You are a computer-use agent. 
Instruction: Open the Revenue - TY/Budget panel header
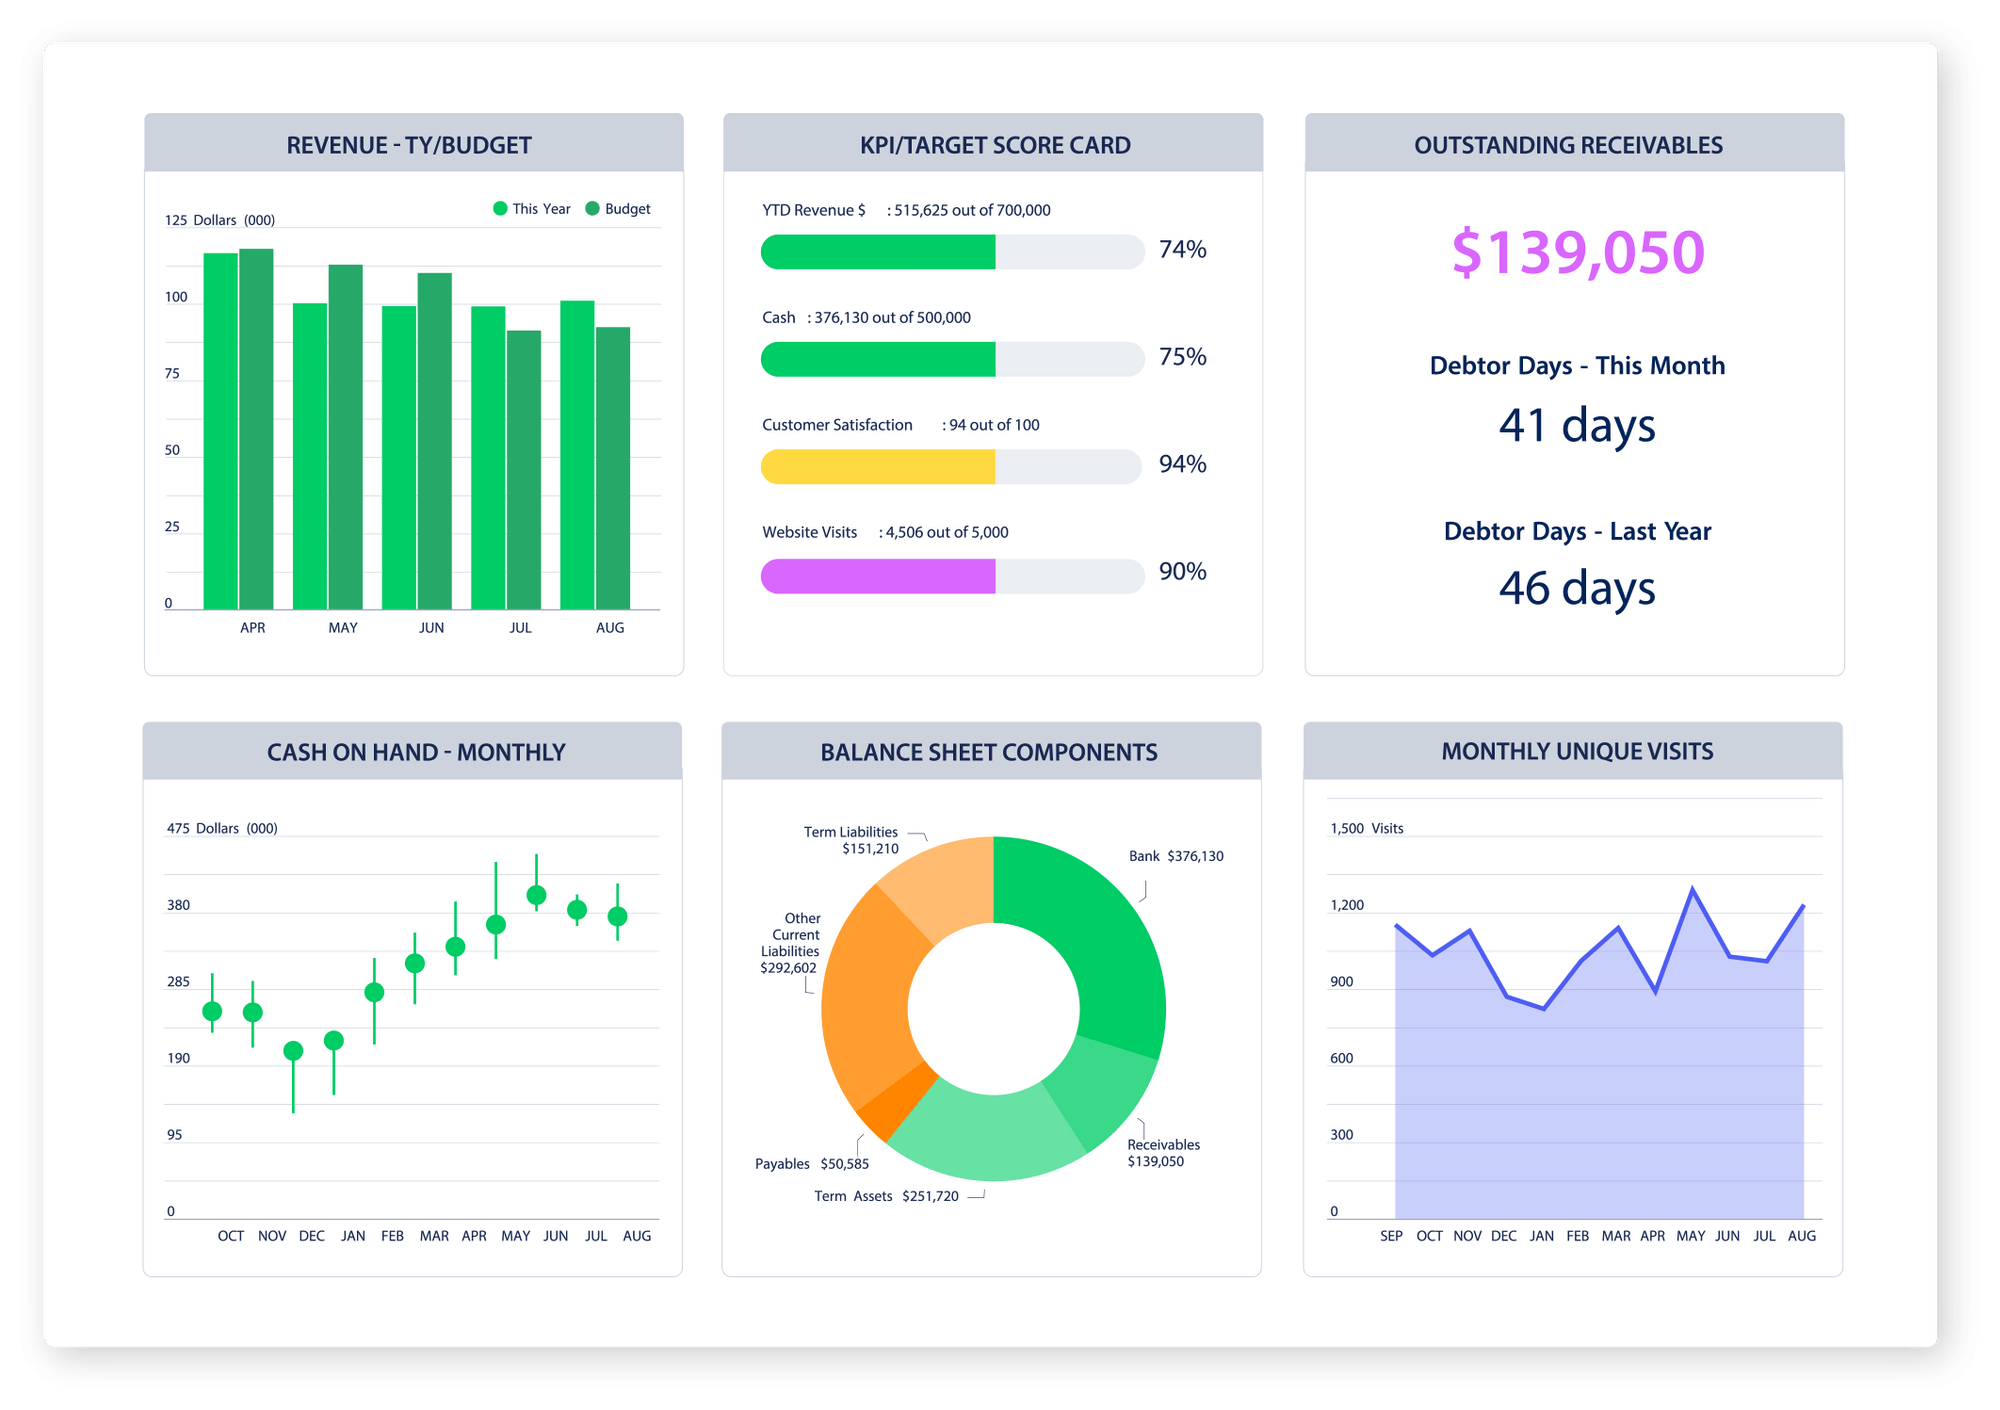(409, 145)
